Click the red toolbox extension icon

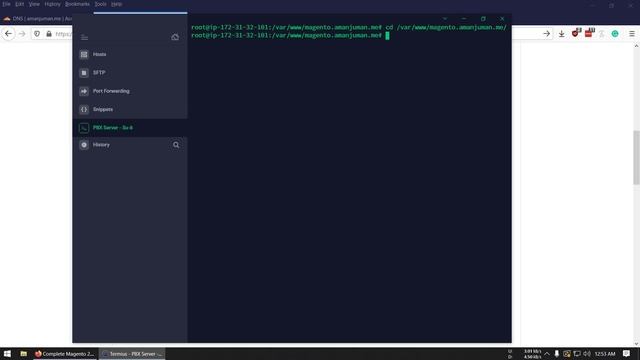589,33
